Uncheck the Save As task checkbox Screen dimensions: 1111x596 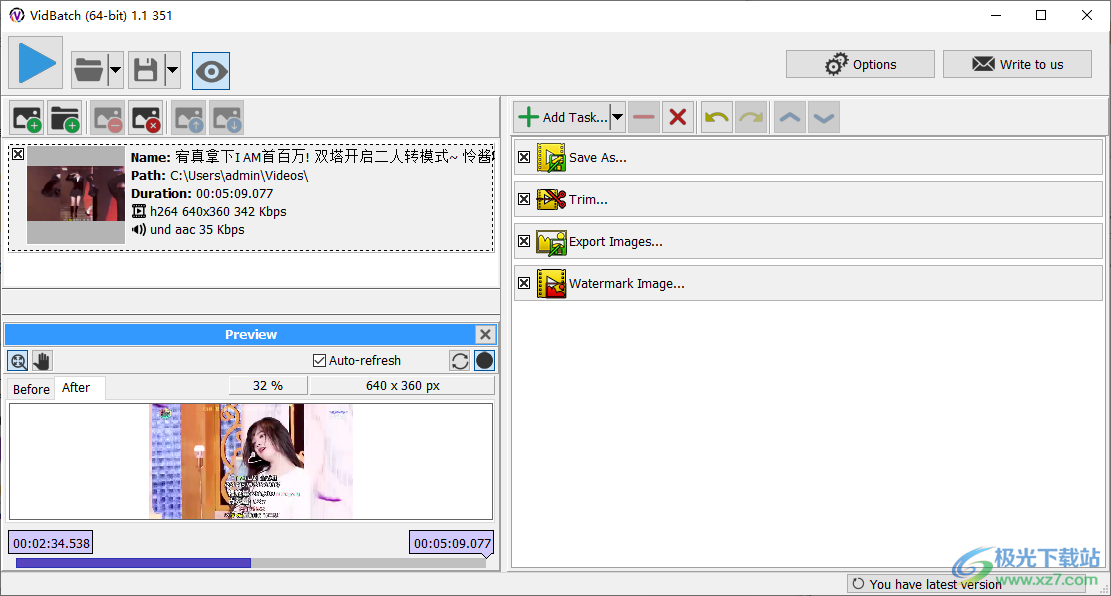[x=524, y=157]
